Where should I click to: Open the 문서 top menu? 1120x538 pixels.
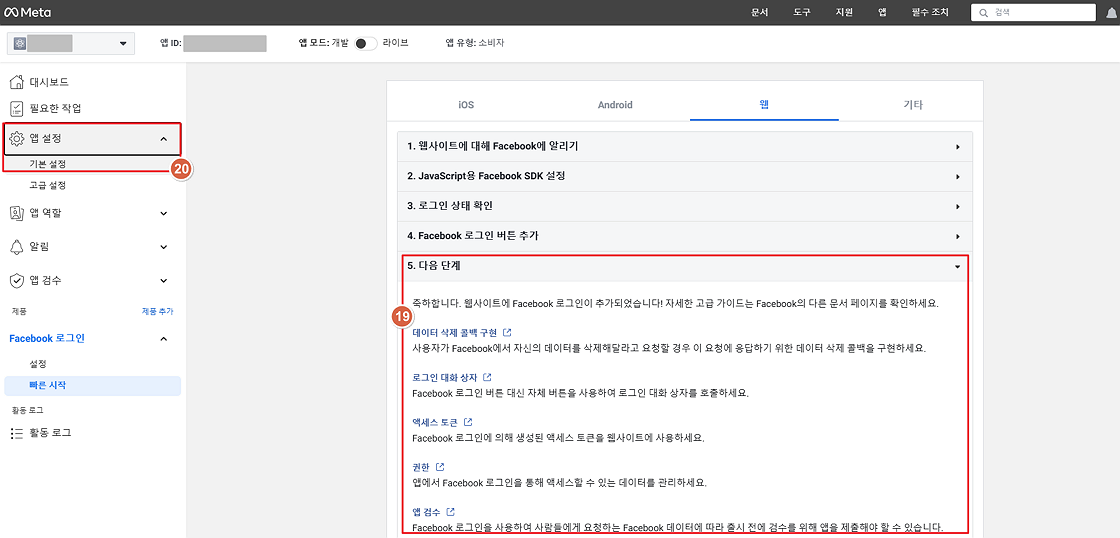[x=760, y=13]
